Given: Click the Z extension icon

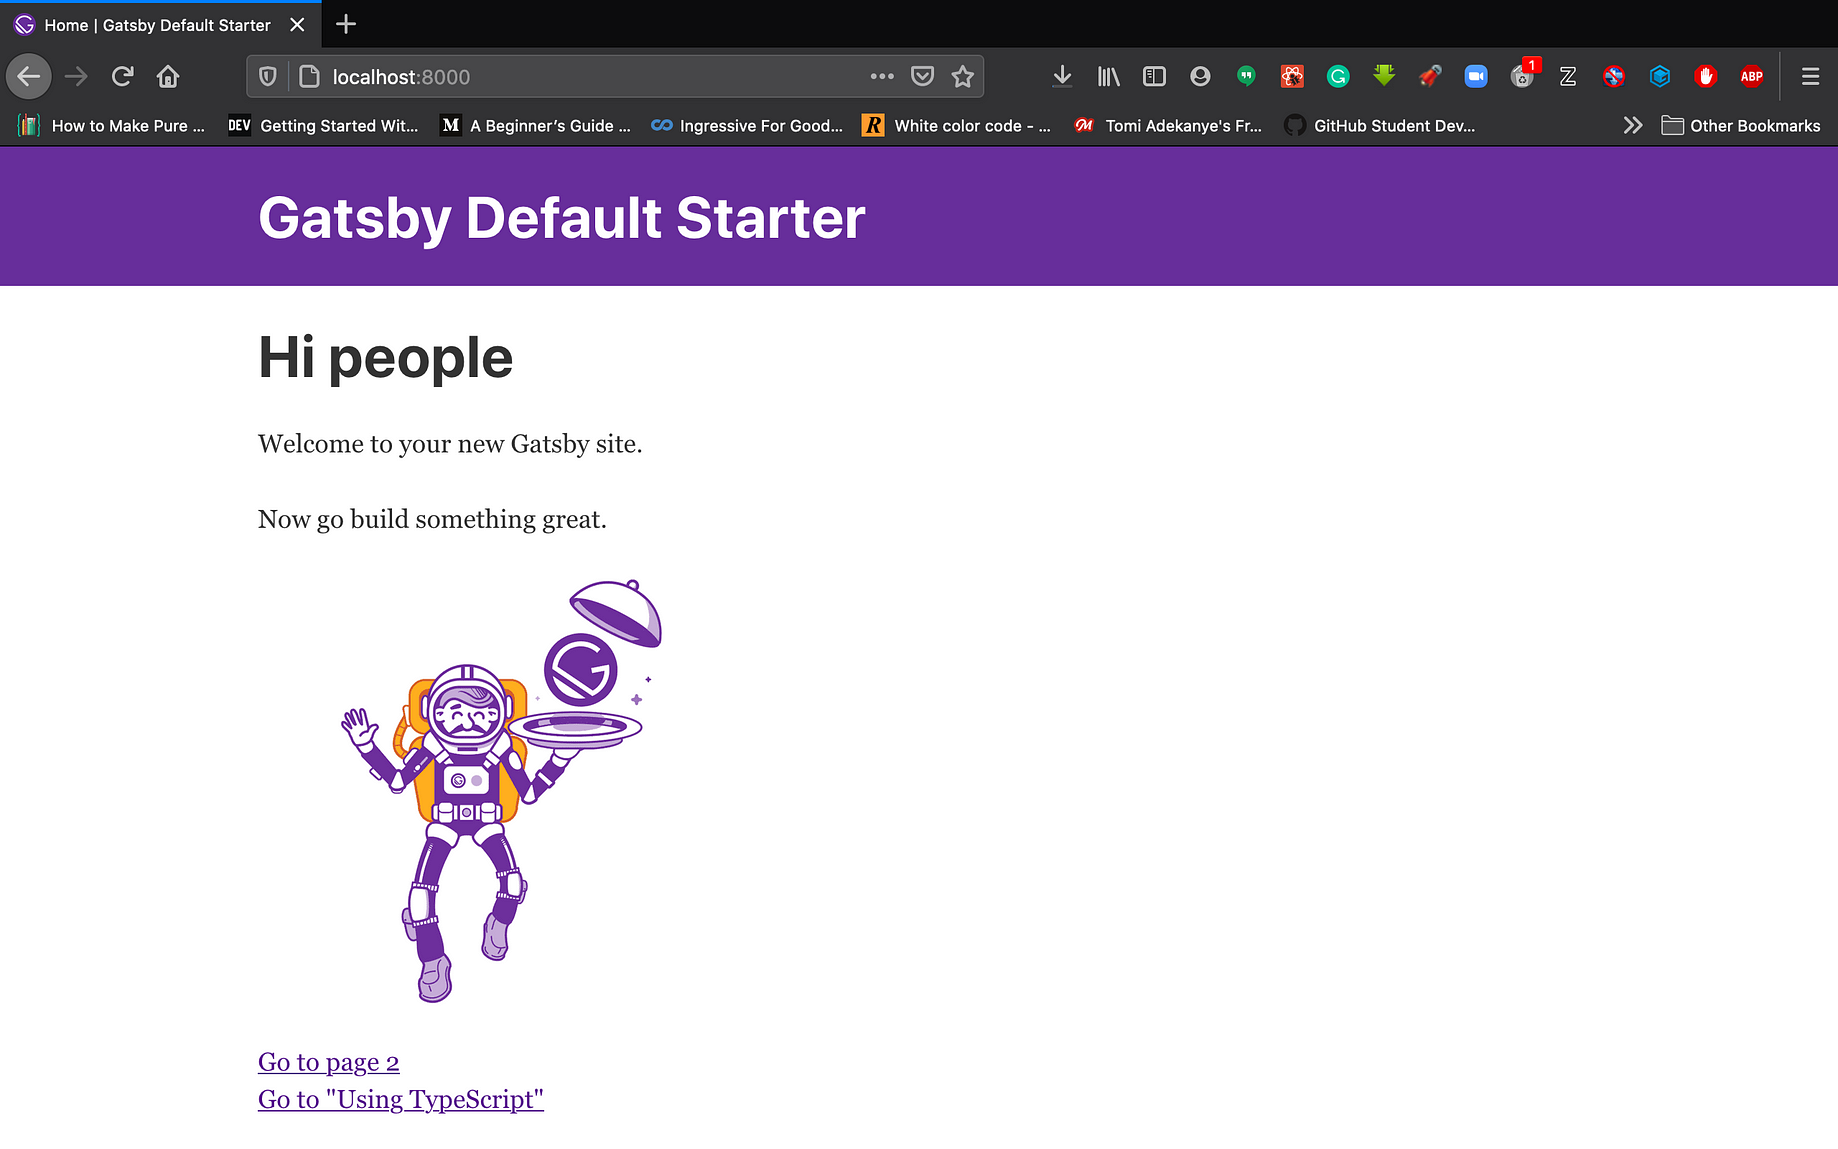Looking at the screenshot, I should pyautogui.click(x=1568, y=76).
